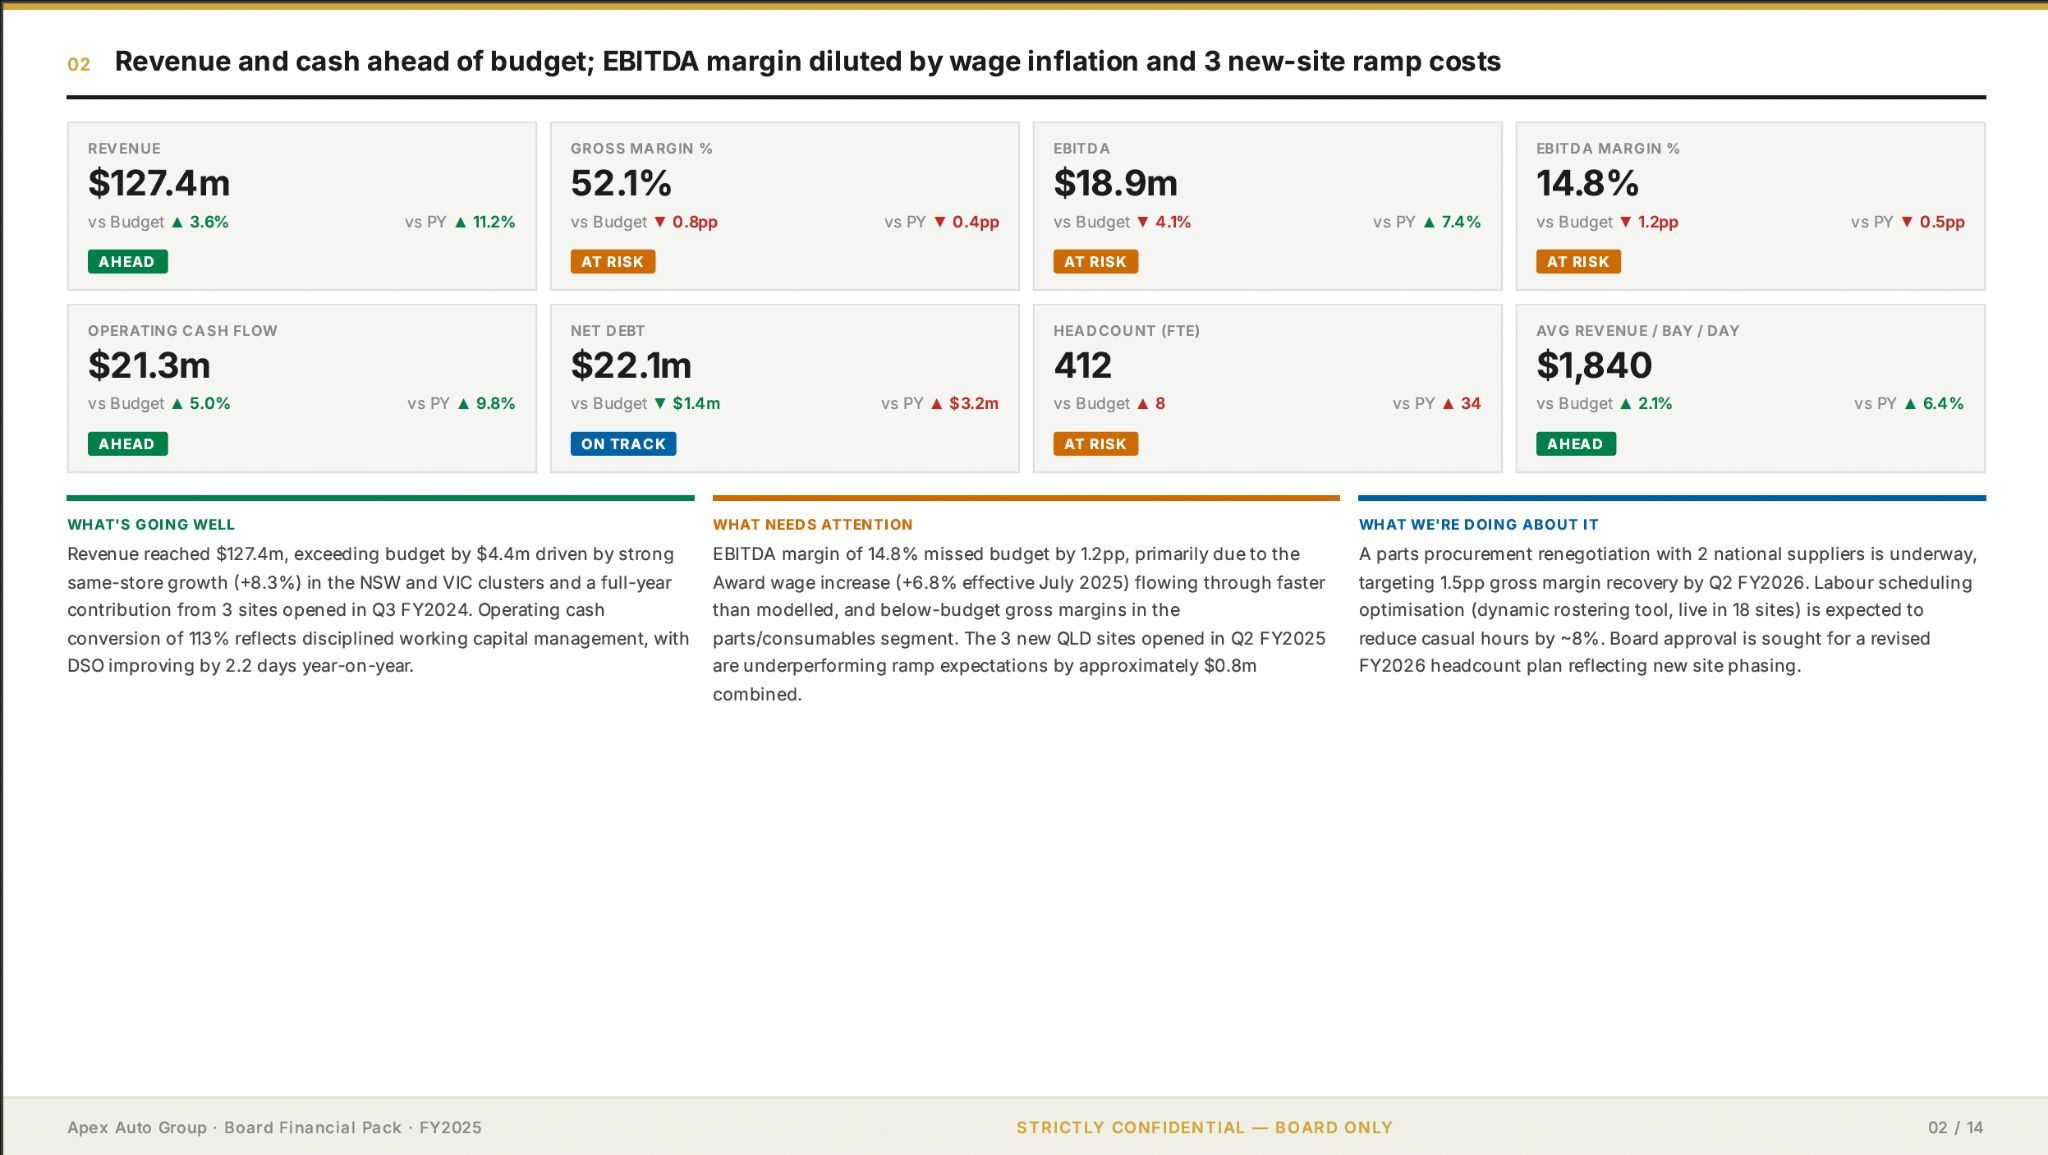Image resolution: width=2048 pixels, height=1155 pixels.
Task: Select the $127.4m Revenue figure
Action: click(159, 183)
